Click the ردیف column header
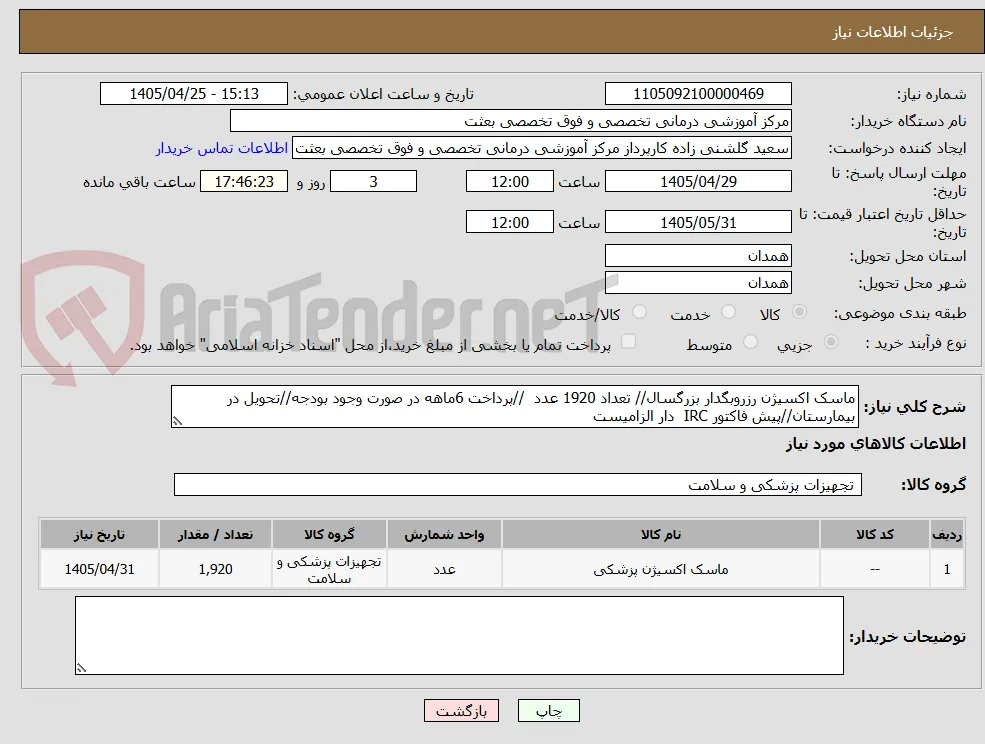 pos(947,535)
